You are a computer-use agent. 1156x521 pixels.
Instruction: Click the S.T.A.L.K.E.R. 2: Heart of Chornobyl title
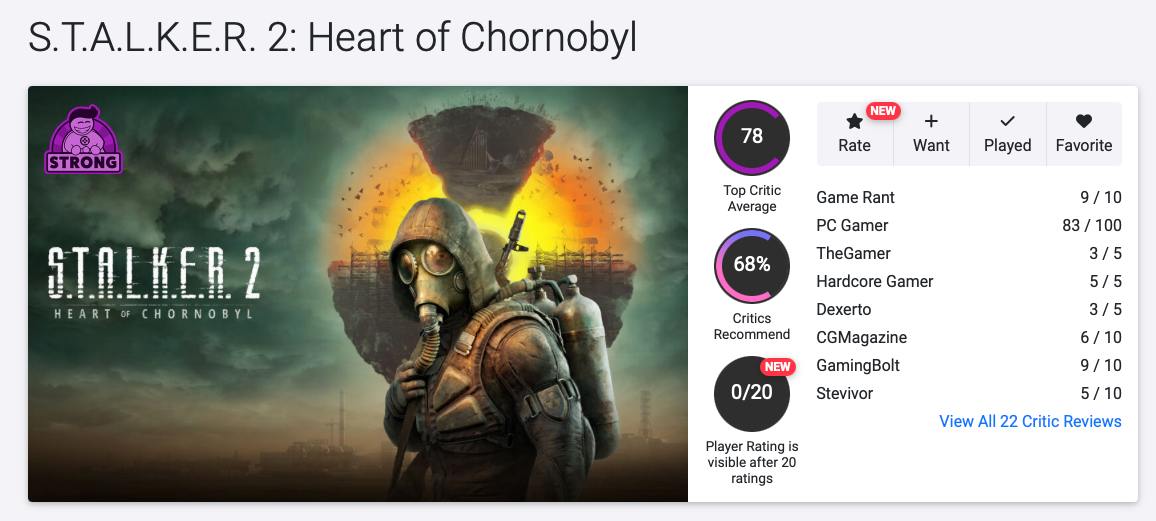point(333,38)
